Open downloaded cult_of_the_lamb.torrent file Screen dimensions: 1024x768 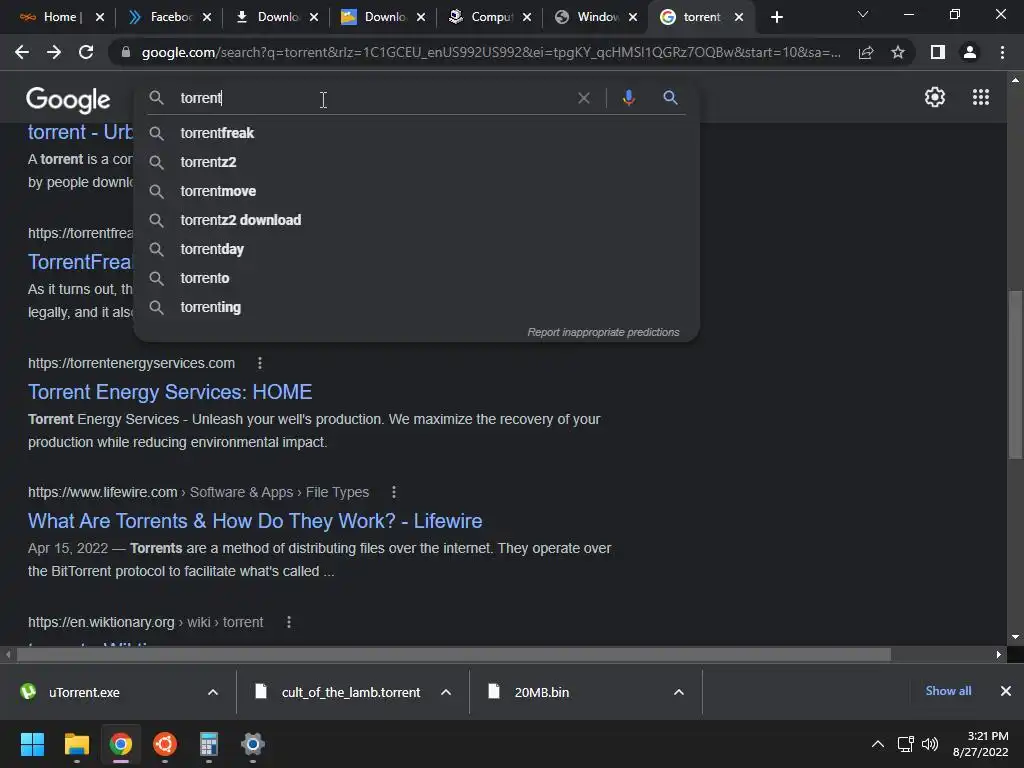(x=351, y=692)
